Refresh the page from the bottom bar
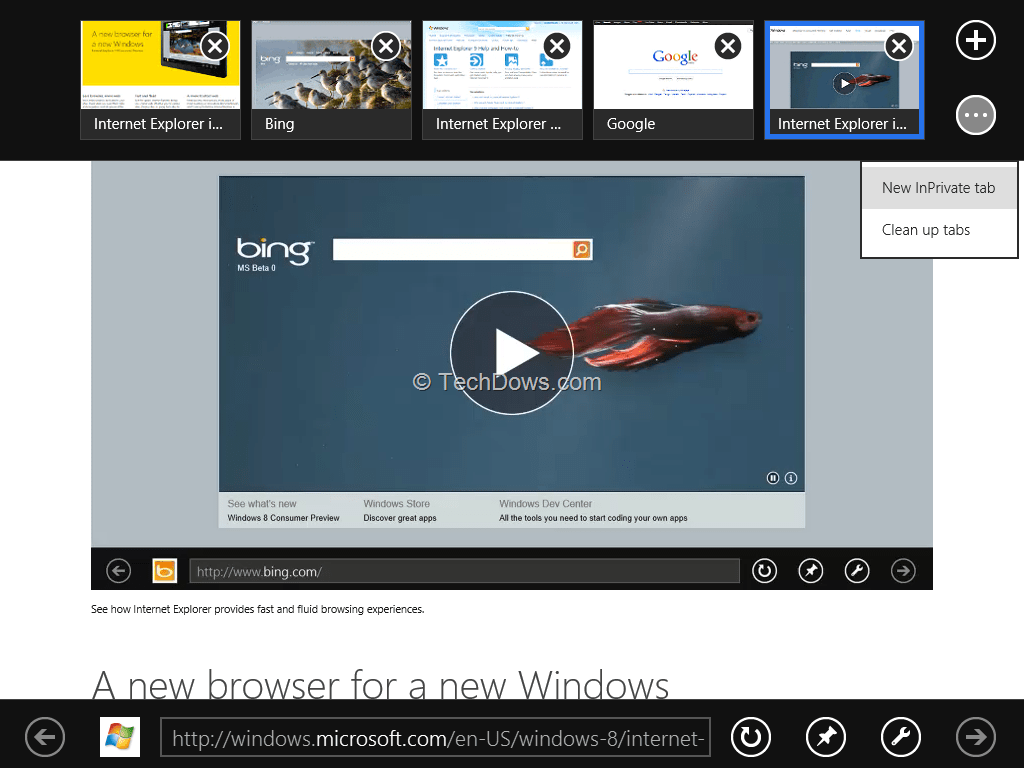The width and height of the screenshot is (1024, 768). (x=751, y=737)
